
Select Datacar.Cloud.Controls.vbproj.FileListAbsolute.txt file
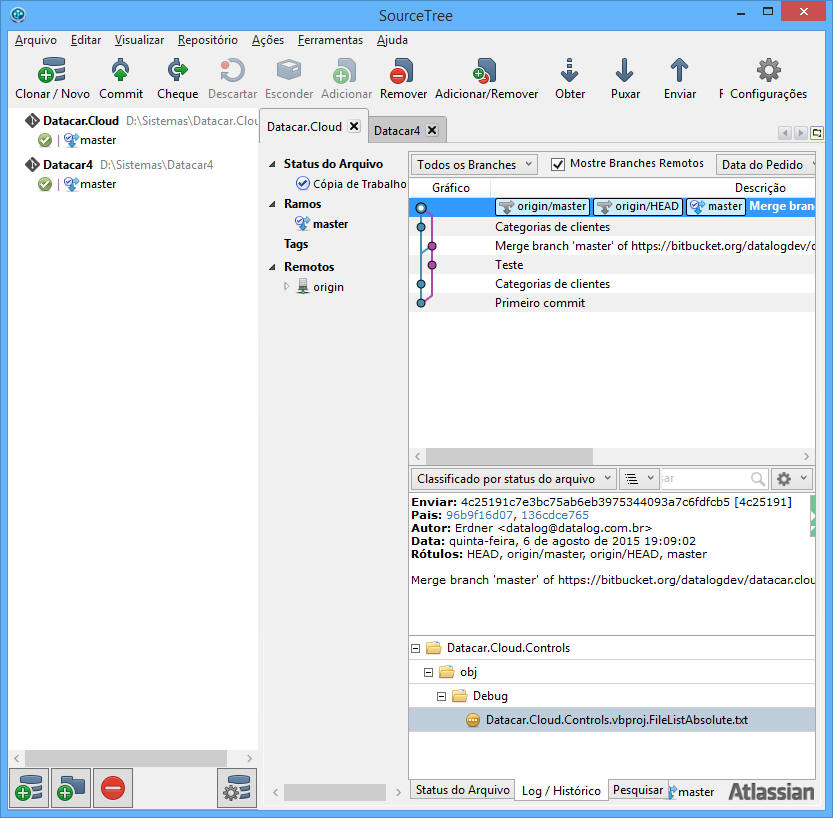(612, 720)
